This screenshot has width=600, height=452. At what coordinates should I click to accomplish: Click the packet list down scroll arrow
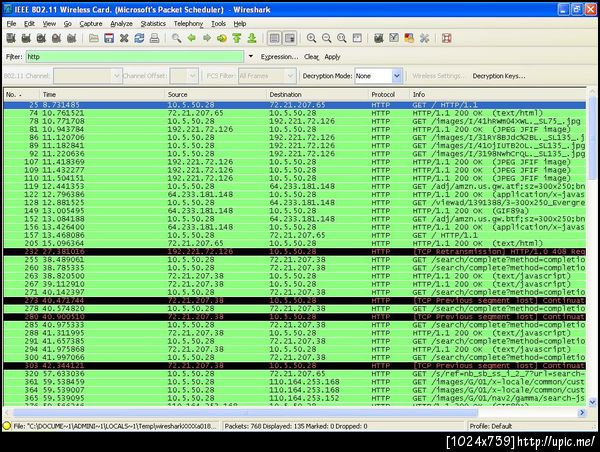tap(592, 402)
